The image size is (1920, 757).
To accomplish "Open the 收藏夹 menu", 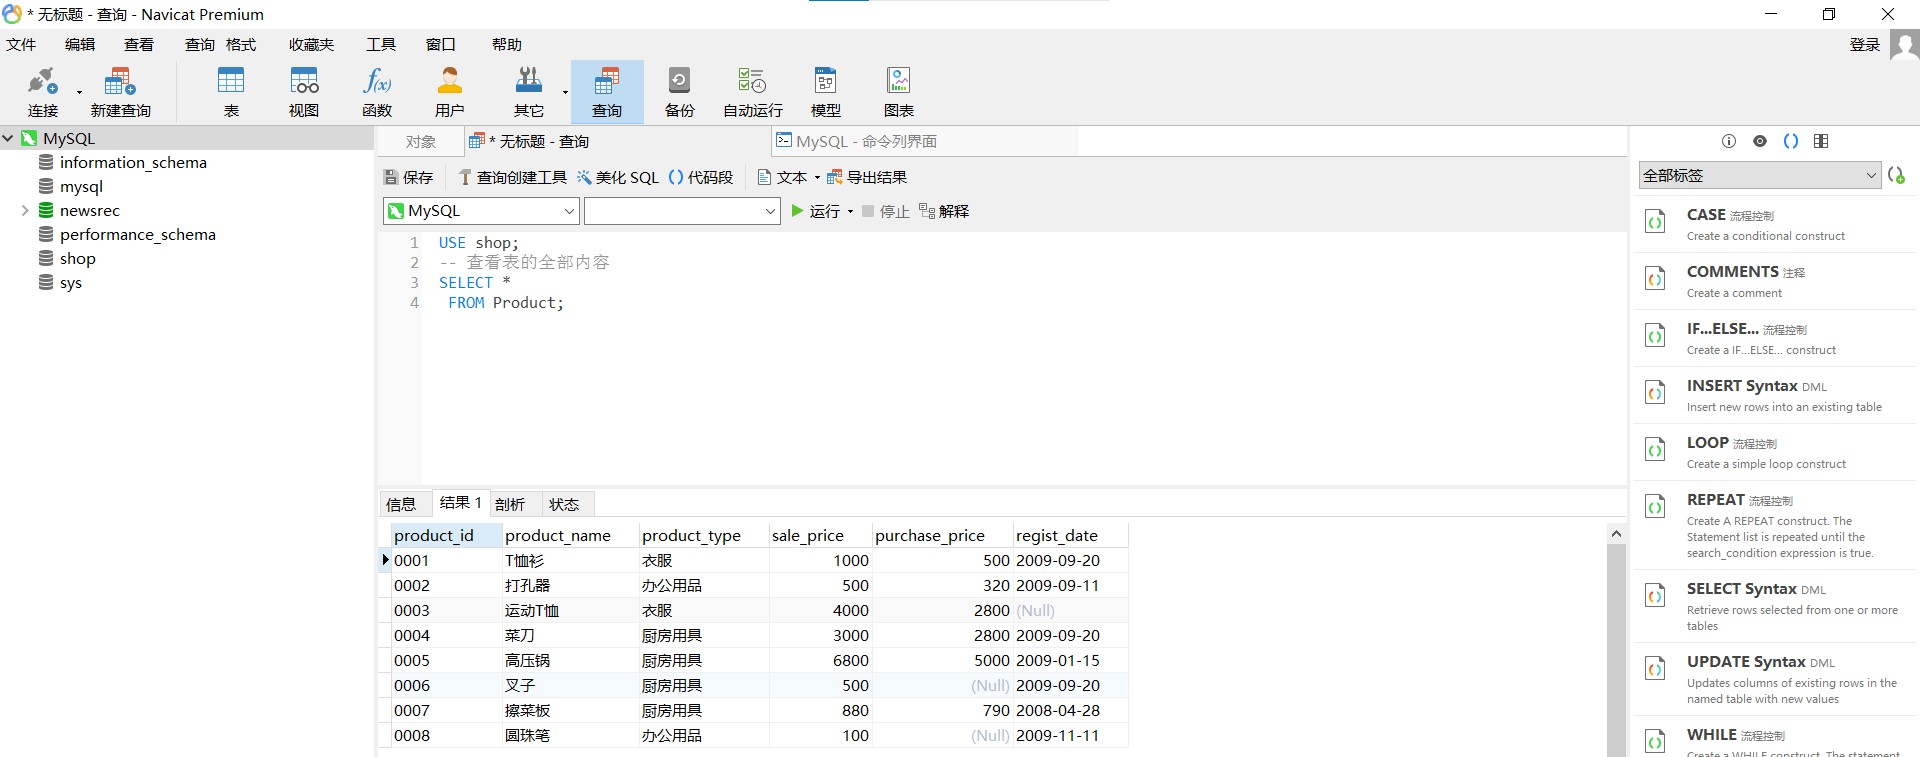I will pyautogui.click(x=311, y=45).
